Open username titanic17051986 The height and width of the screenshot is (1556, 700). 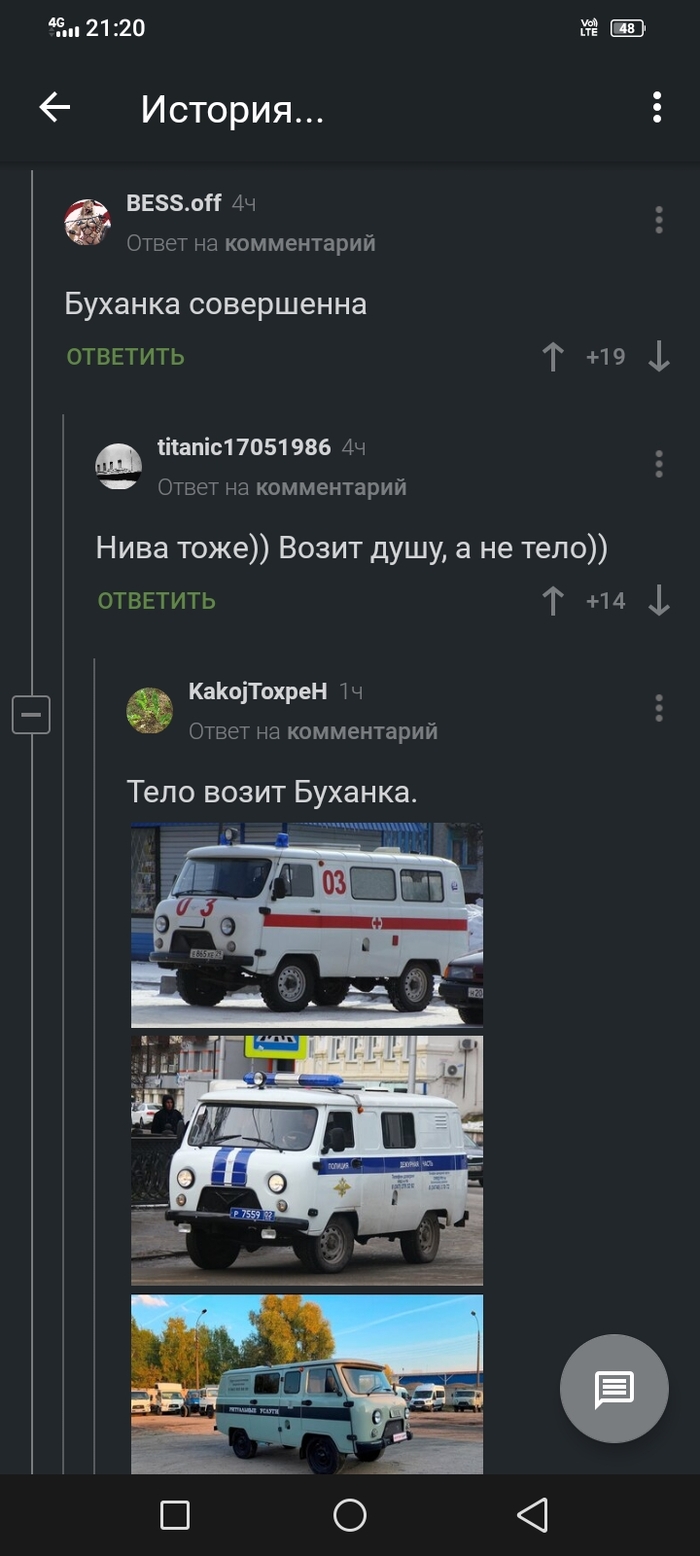pyautogui.click(x=244, y=447)
